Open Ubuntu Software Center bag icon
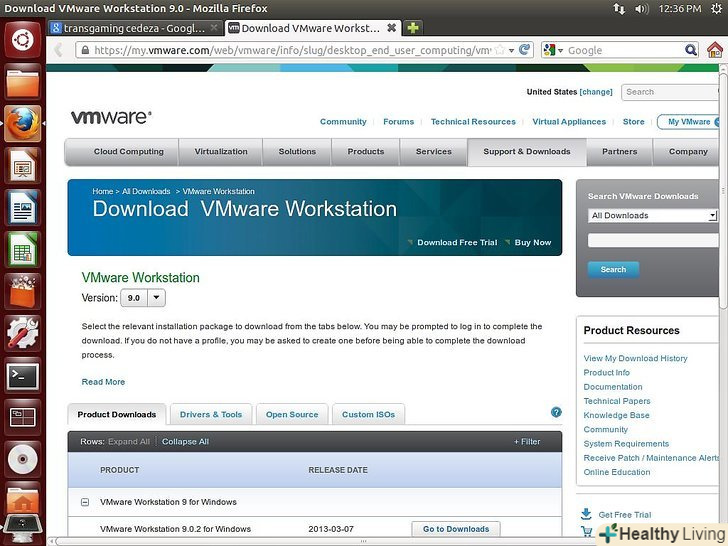 (22, 291)
